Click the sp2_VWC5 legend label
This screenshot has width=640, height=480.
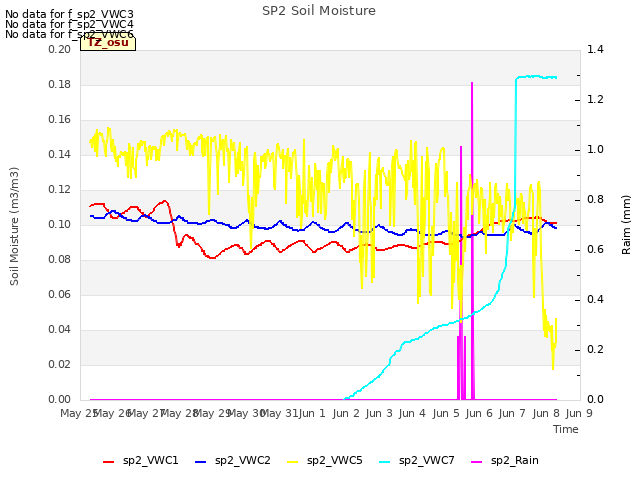tap(334, 460)
